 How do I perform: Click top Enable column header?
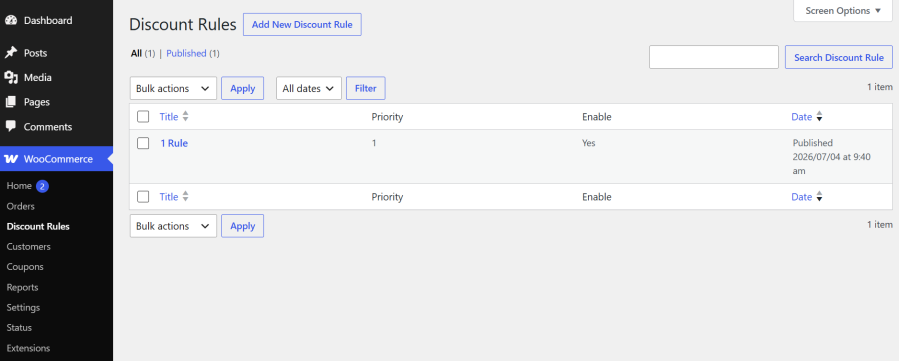pyautogui.click(x=597, y=117)
